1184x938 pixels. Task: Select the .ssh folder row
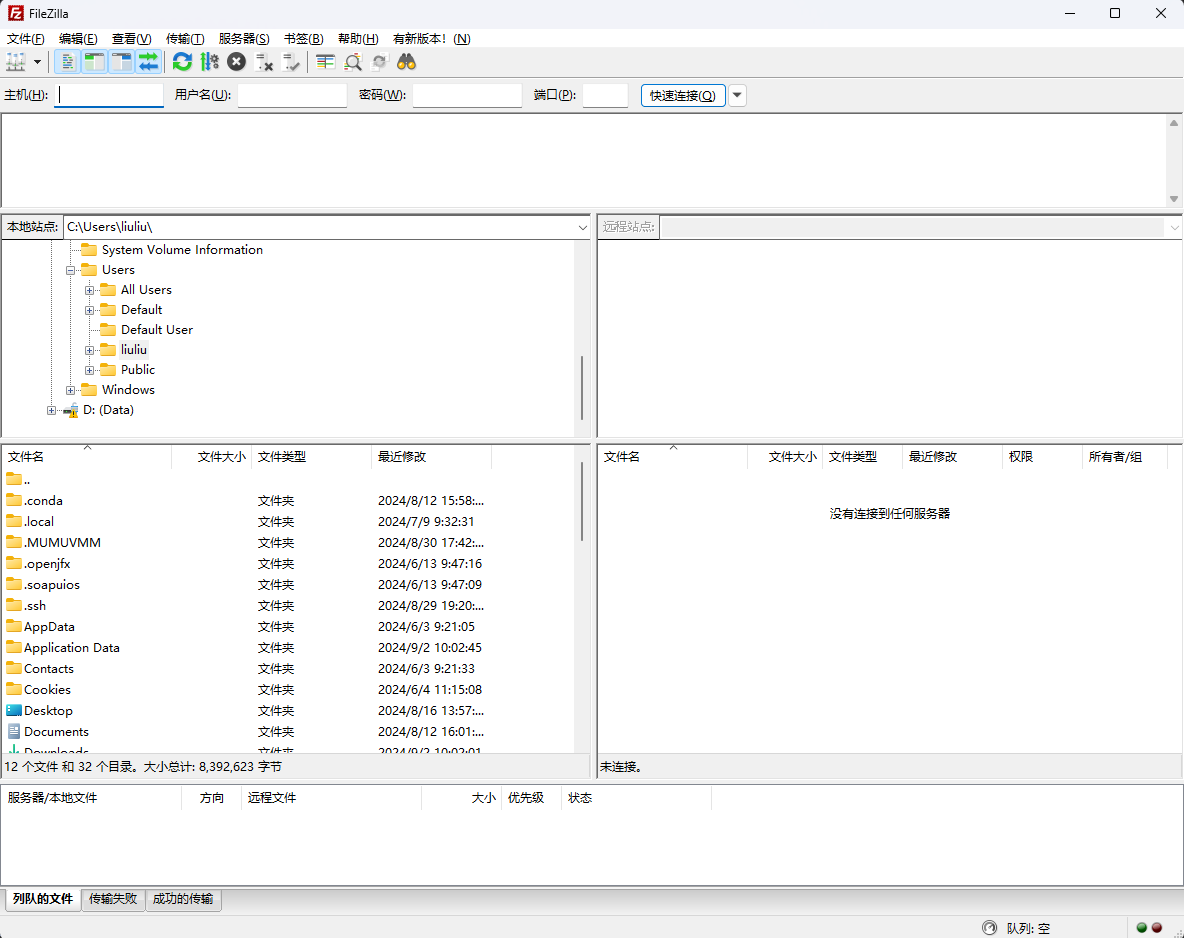pyautogui.click(x=287, y=606)
